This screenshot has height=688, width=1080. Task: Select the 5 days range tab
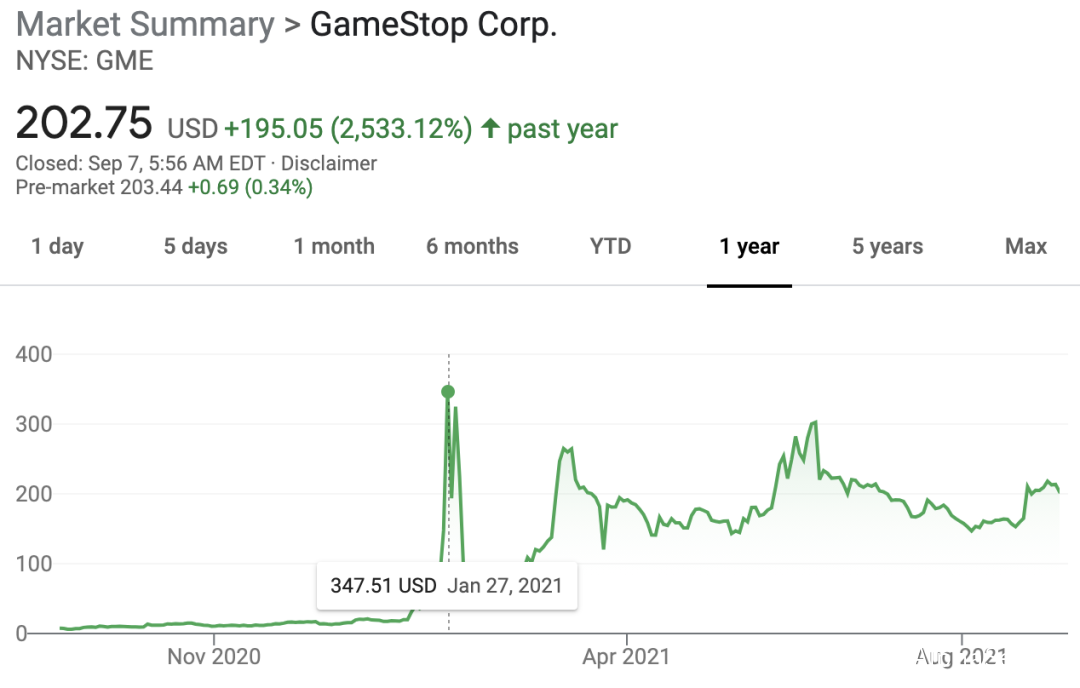coord(196,247)
